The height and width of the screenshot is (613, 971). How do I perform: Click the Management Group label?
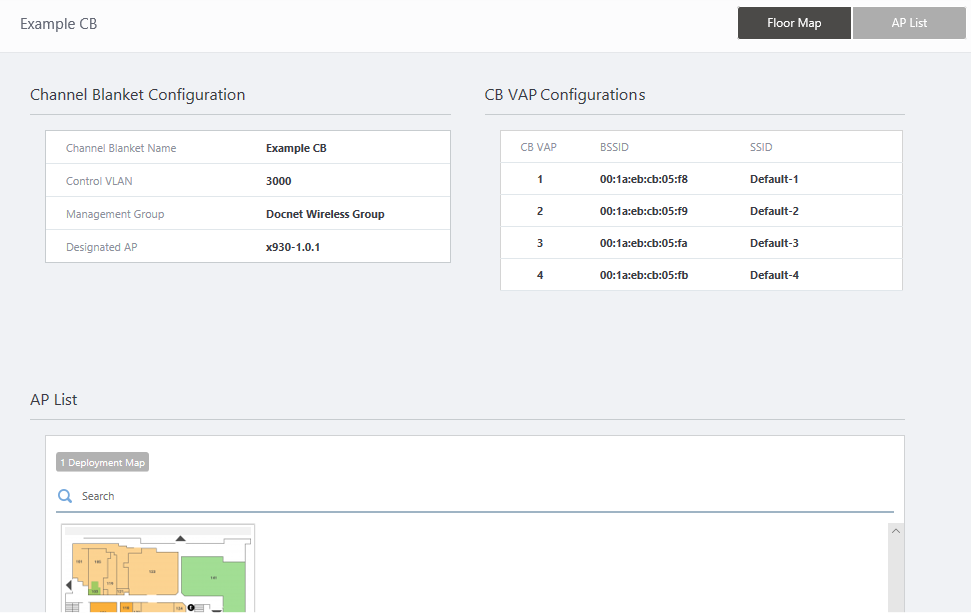tap(115, 214)
